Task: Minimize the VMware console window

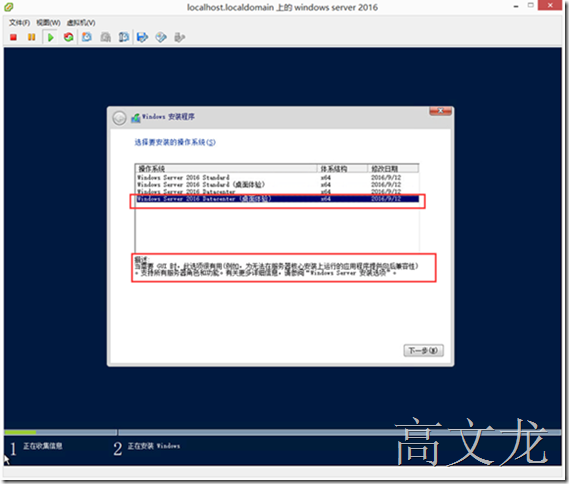Action: pos(516,6)
